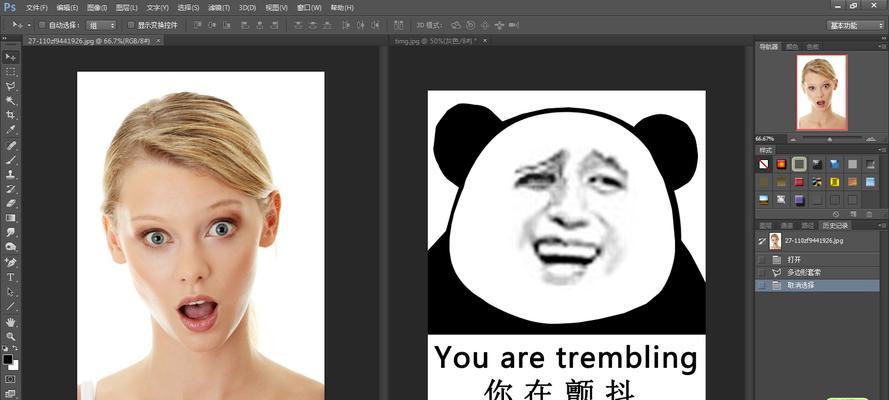Open the Navigator panel flyout menu
Image resolution: width=889 pixels, height=400 pixels.
882,46
